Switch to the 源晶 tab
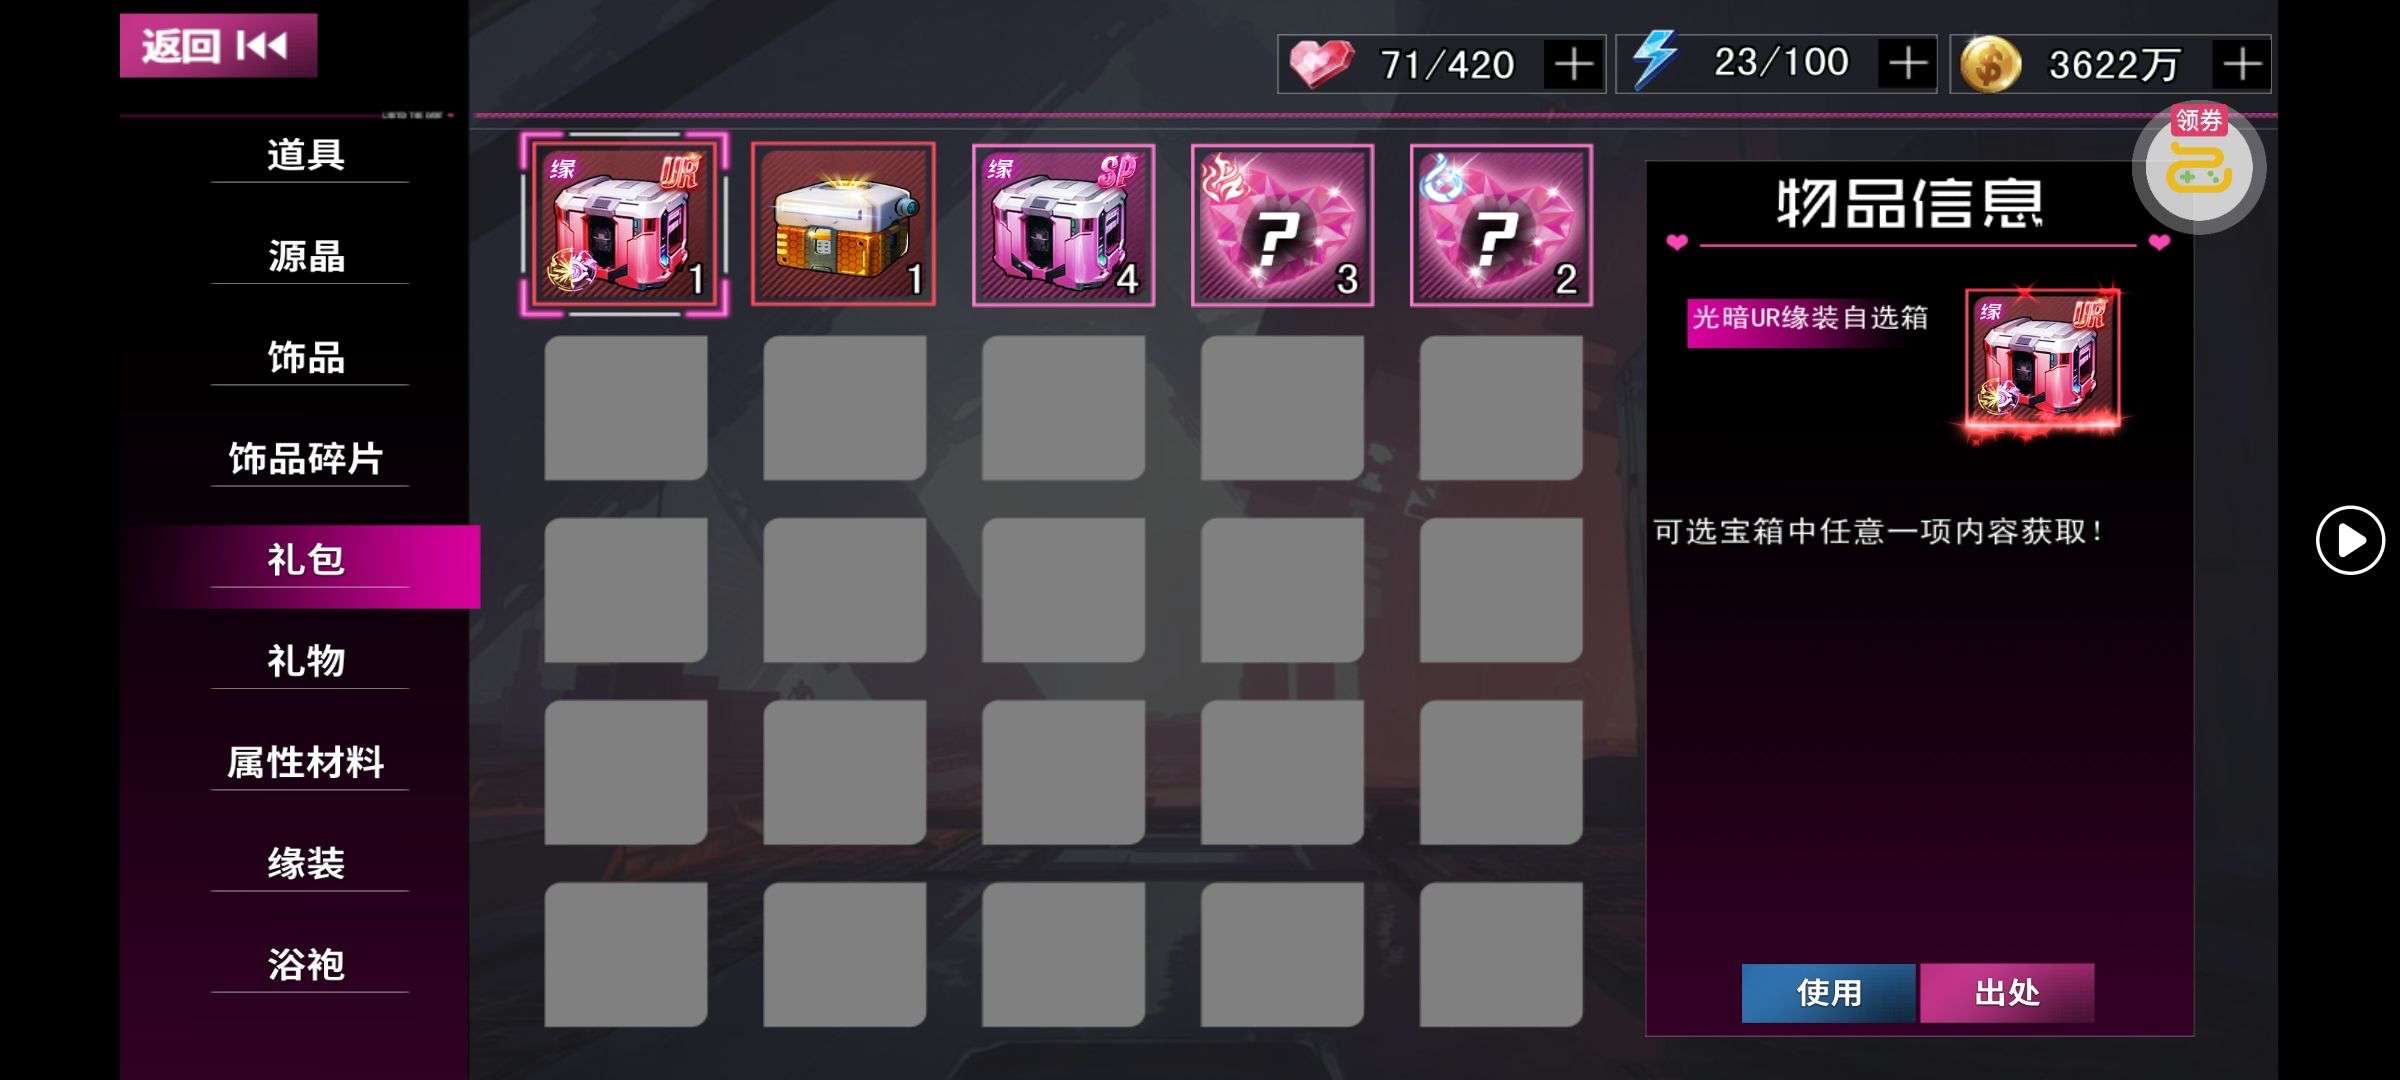 click(306, 256)
